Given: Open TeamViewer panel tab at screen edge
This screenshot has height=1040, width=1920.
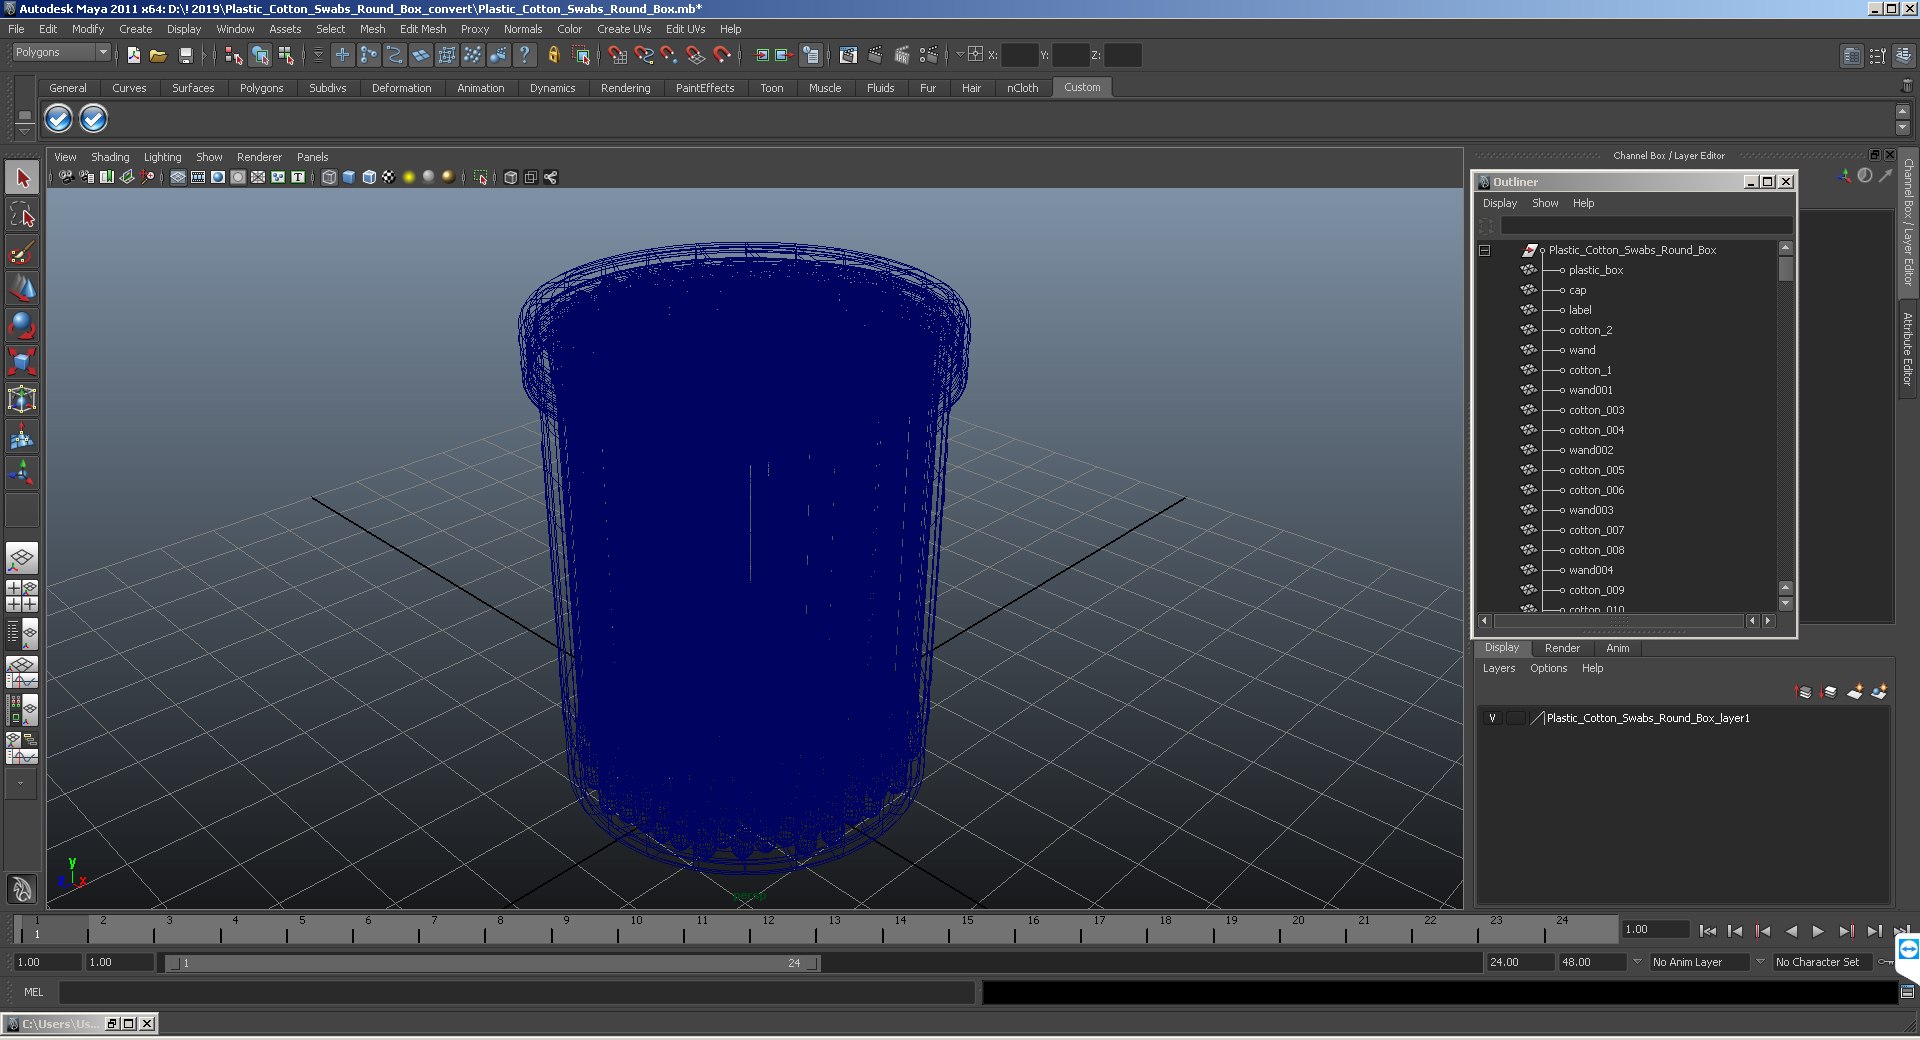Looking at the screenshot, I should (1908, 949).
